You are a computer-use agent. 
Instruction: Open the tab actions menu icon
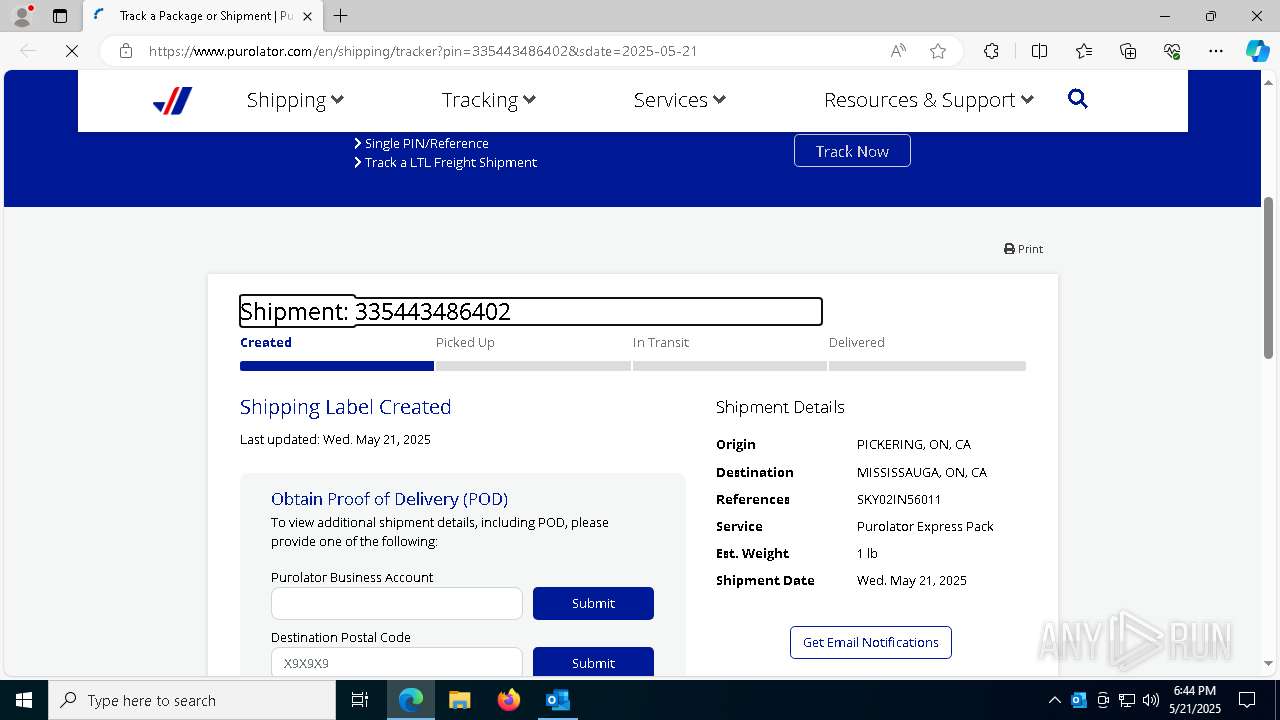[60, 16]
